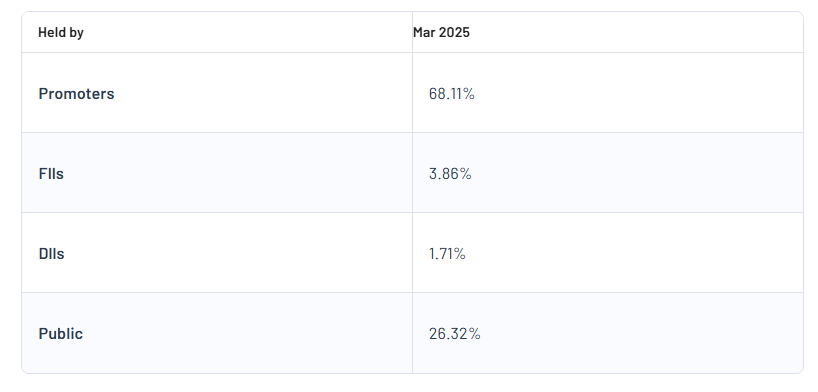Click blank space after the 68.11% value
The image size is (818, 392).
[x=639, y=93]
